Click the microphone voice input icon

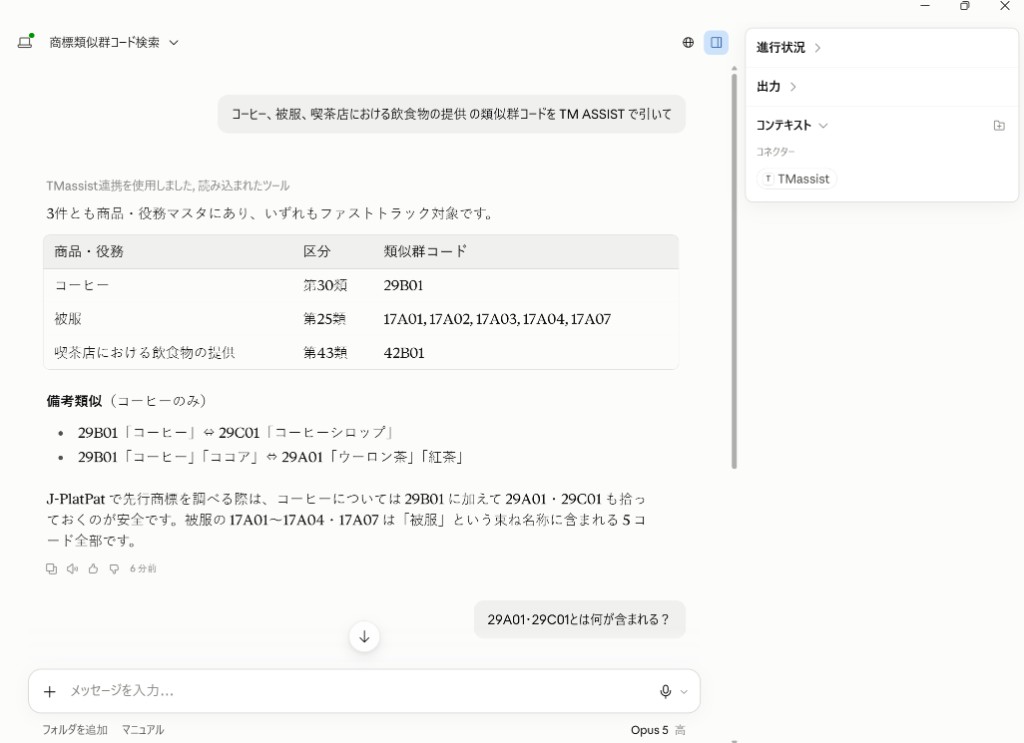(665, 691)
